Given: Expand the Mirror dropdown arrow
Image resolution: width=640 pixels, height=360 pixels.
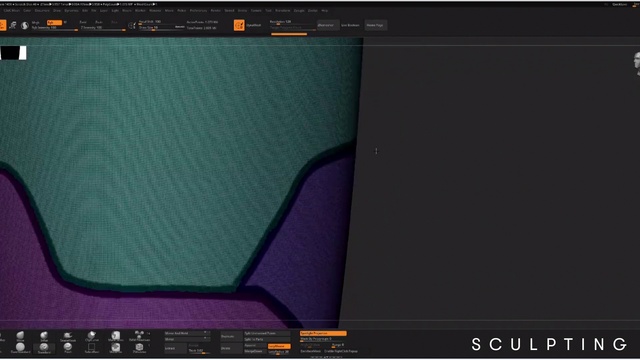Looking at the screenshot, I should [205, 339].
